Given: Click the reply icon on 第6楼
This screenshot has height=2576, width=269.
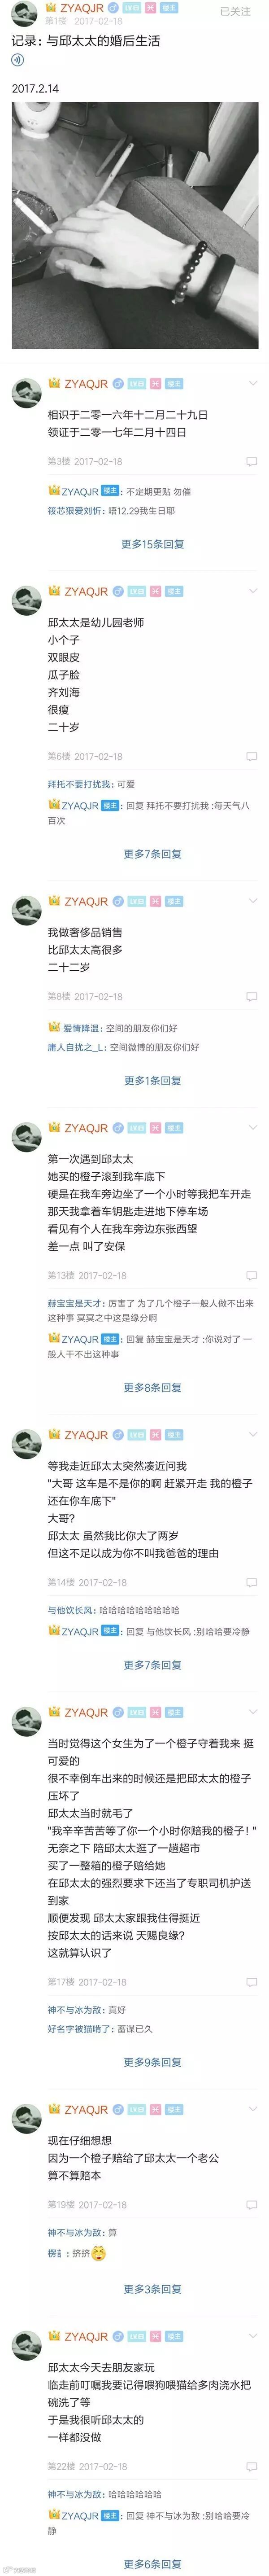Looking at the screenshot, I should [x=252, y=757].
